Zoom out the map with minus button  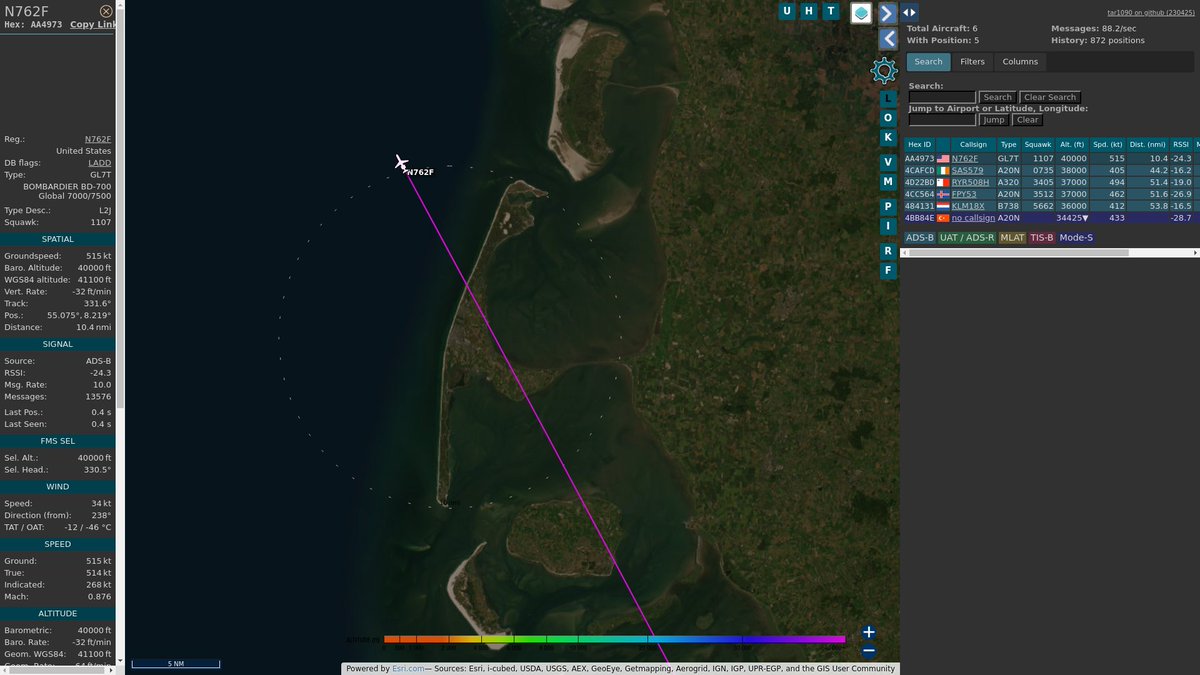[x=869, y=651]
